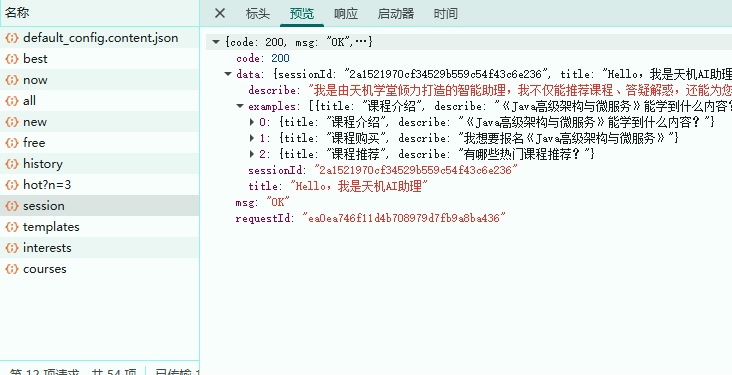Click the describe property string value
732x375 pixels.
click(x=520, y=90)
